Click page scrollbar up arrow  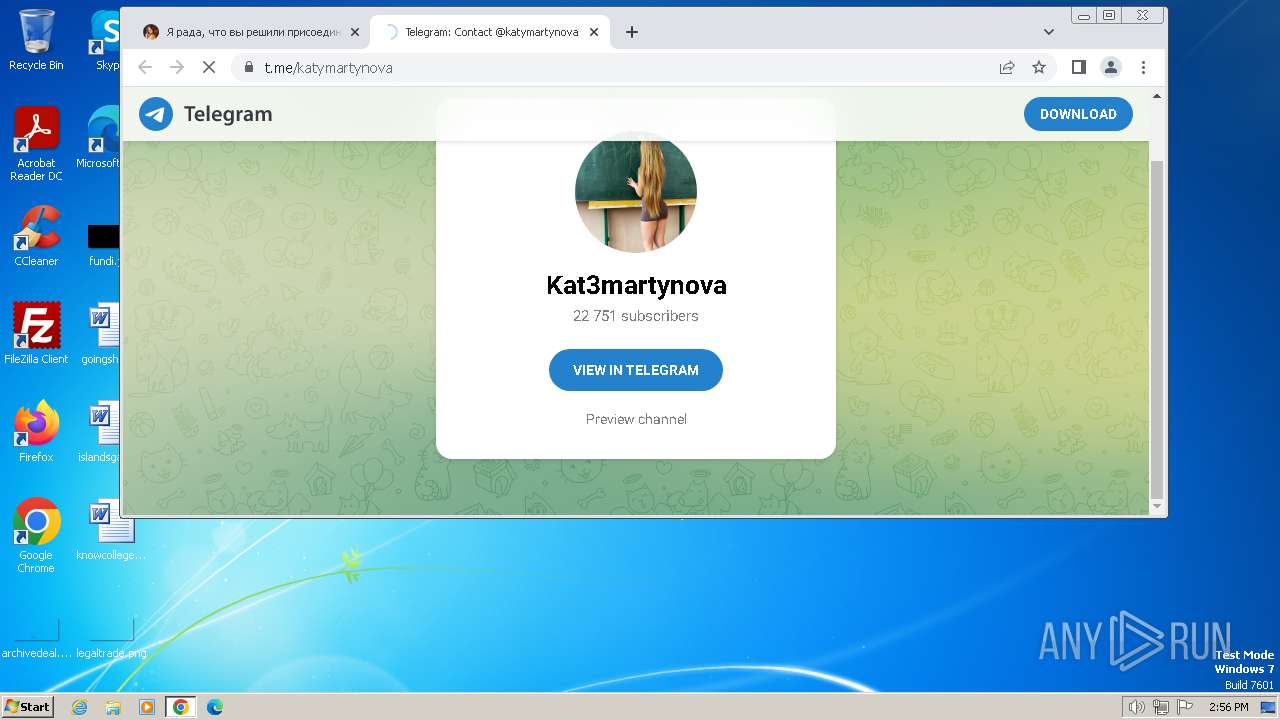tap(1157, 96)
